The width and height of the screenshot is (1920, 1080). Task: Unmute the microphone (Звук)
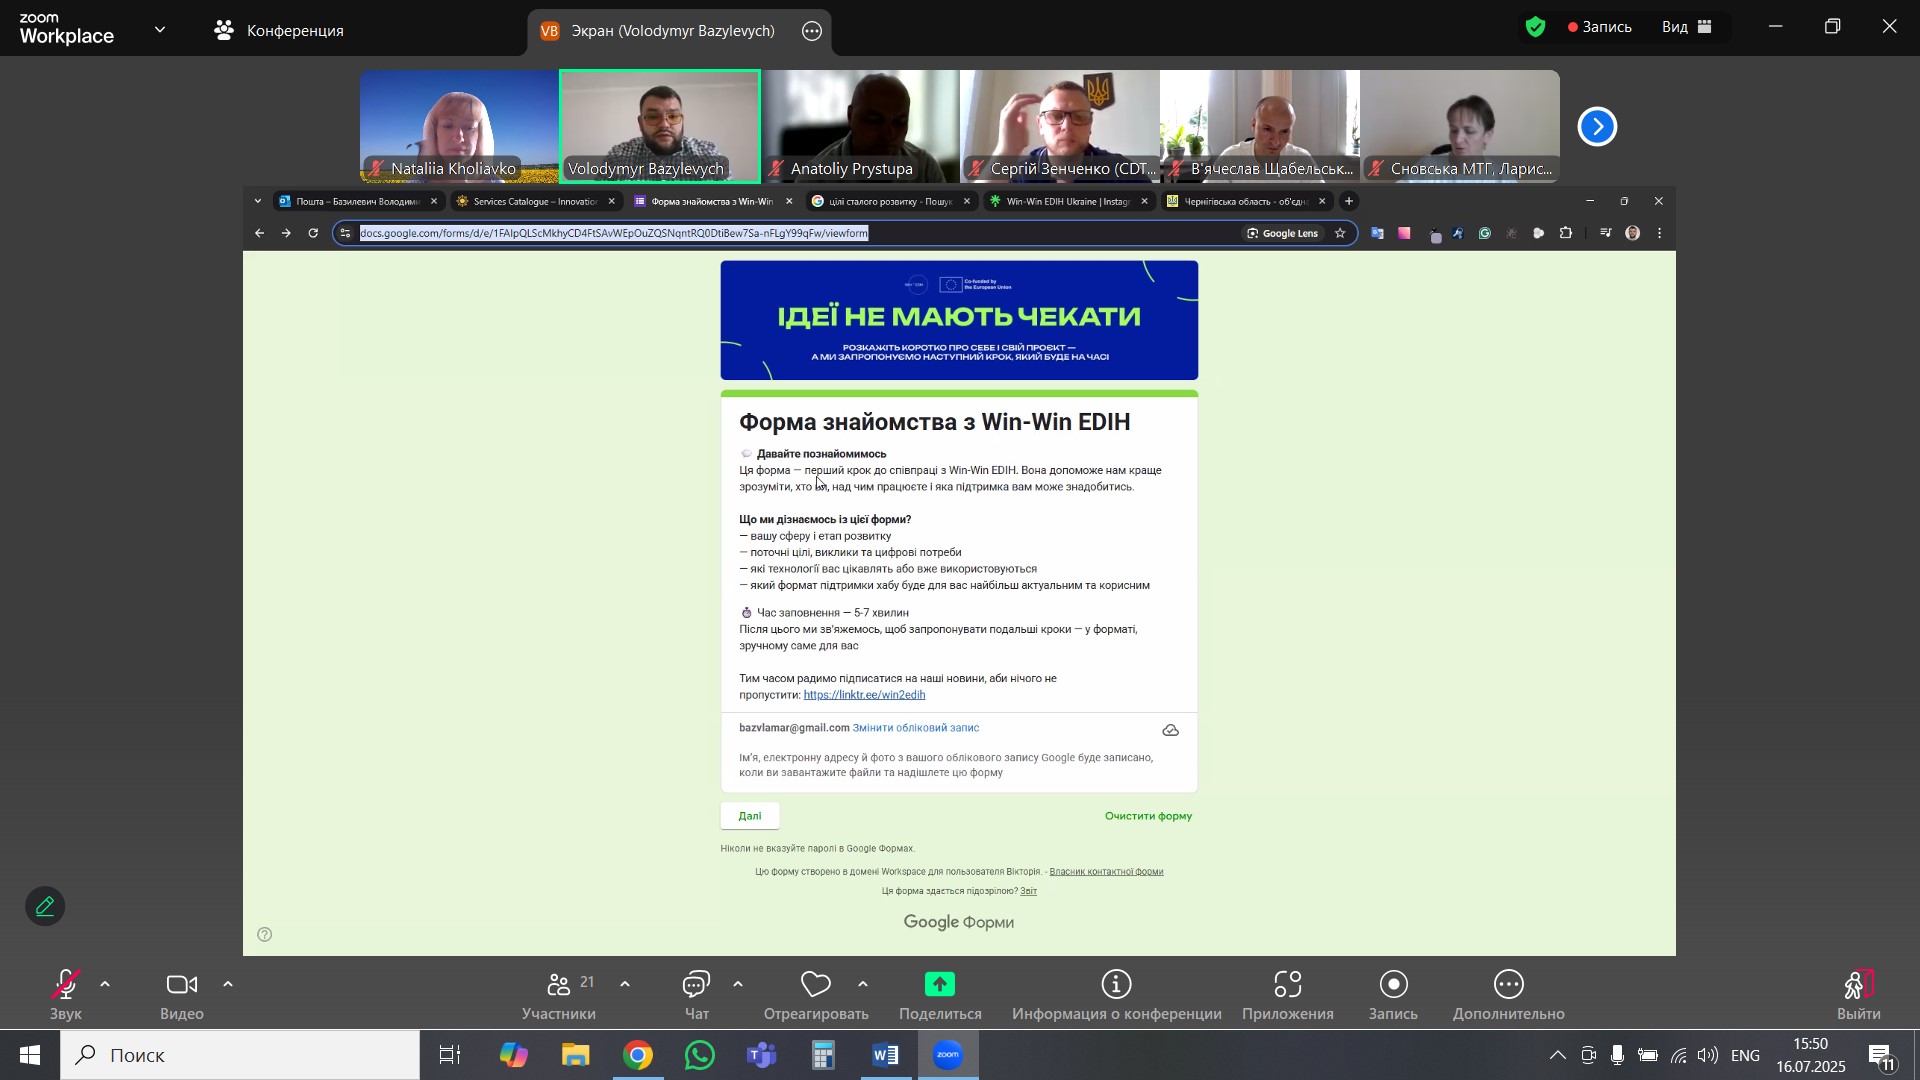click(x=66, y=987)
